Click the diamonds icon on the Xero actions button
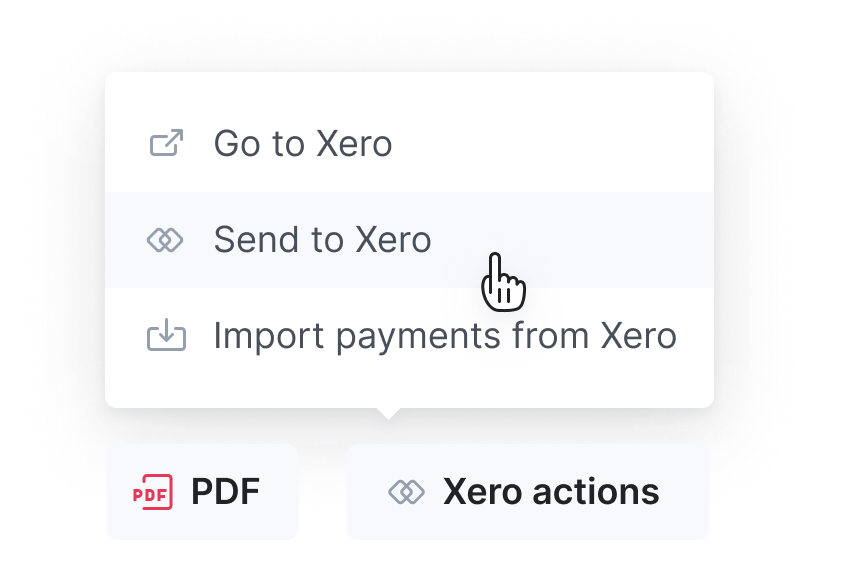 coord(407,492)
